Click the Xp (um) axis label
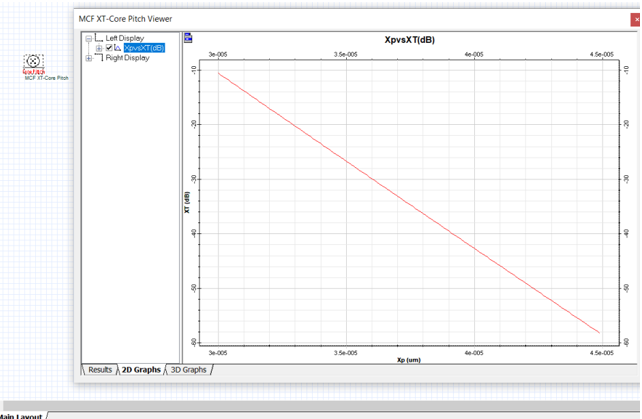Image resolution: width=642 pixels, height=419 pixels. coord(409,360)
